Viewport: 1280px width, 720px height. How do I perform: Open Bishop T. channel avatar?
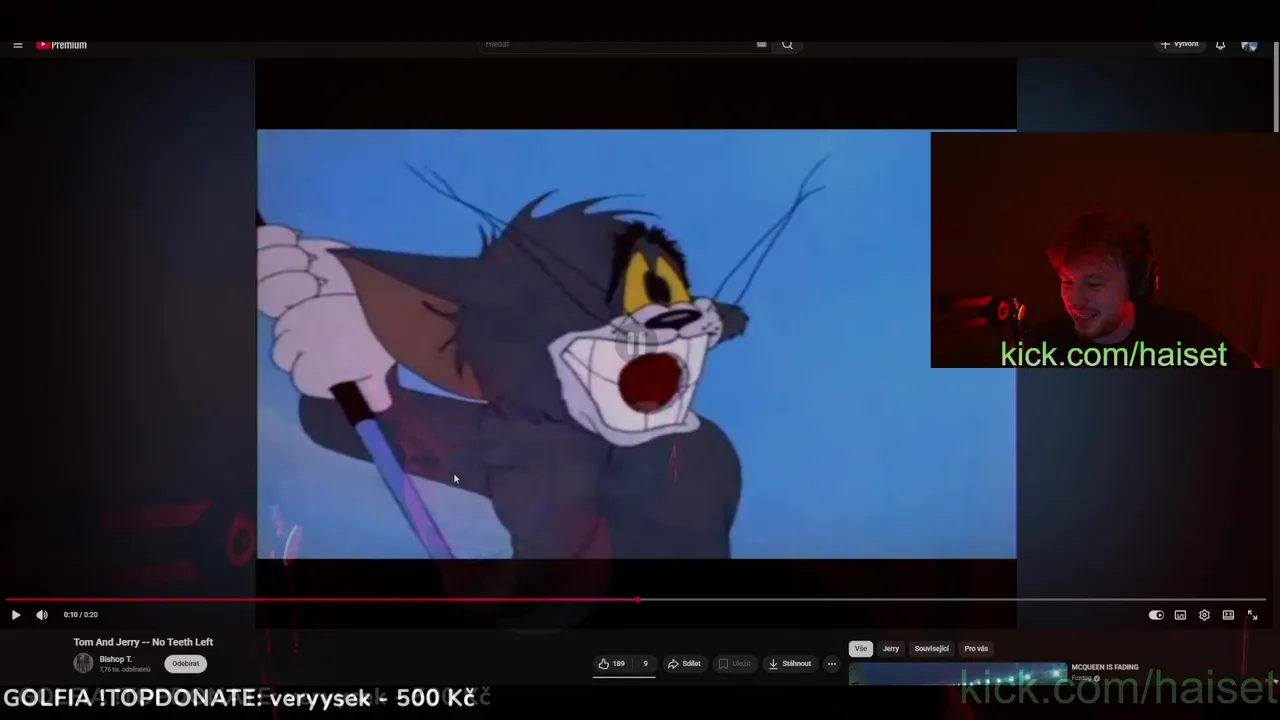tap(83, 663)
